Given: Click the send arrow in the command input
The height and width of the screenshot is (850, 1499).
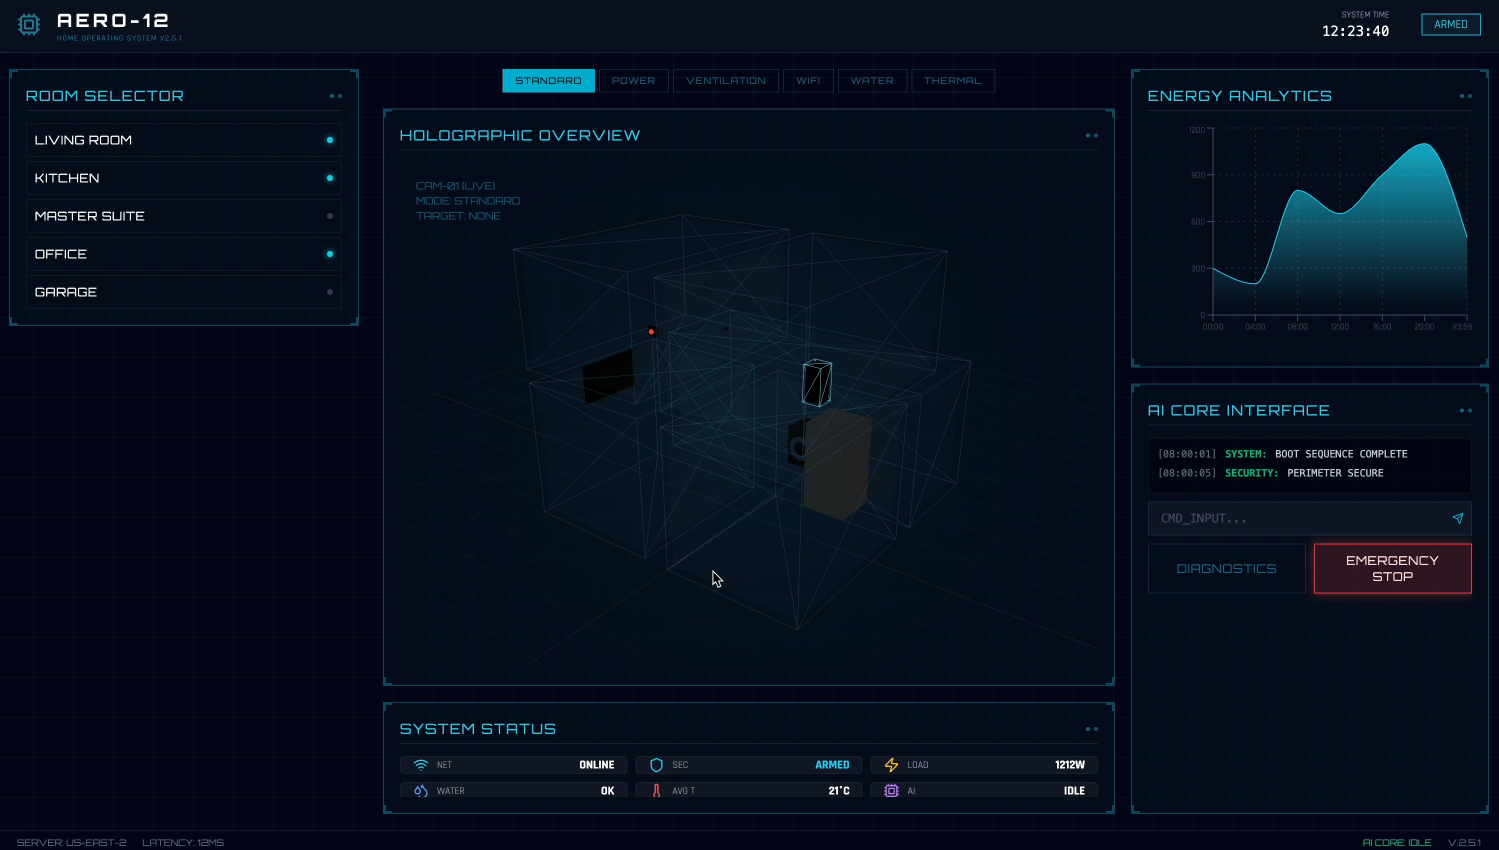Looking at the screenshot, I should pos(1458,518).
